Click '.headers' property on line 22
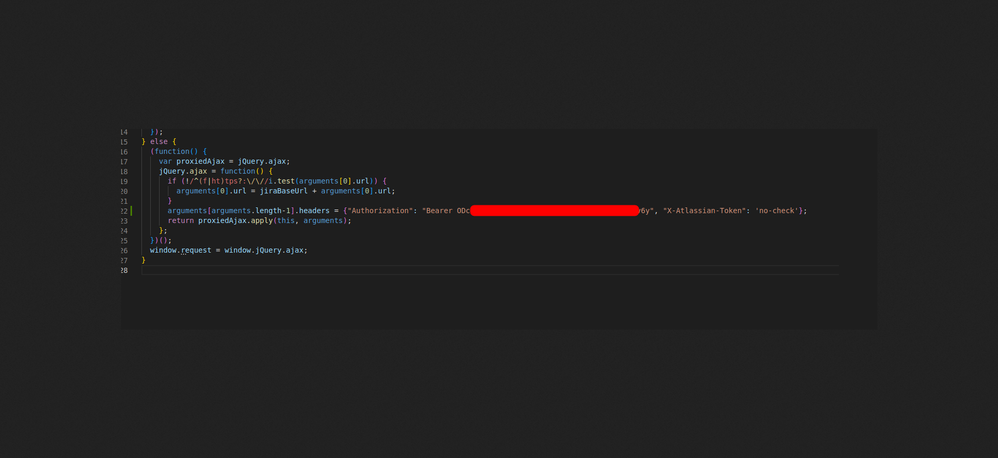The height and width of the screenshot is (458, 998). click(x=311, y=211)
